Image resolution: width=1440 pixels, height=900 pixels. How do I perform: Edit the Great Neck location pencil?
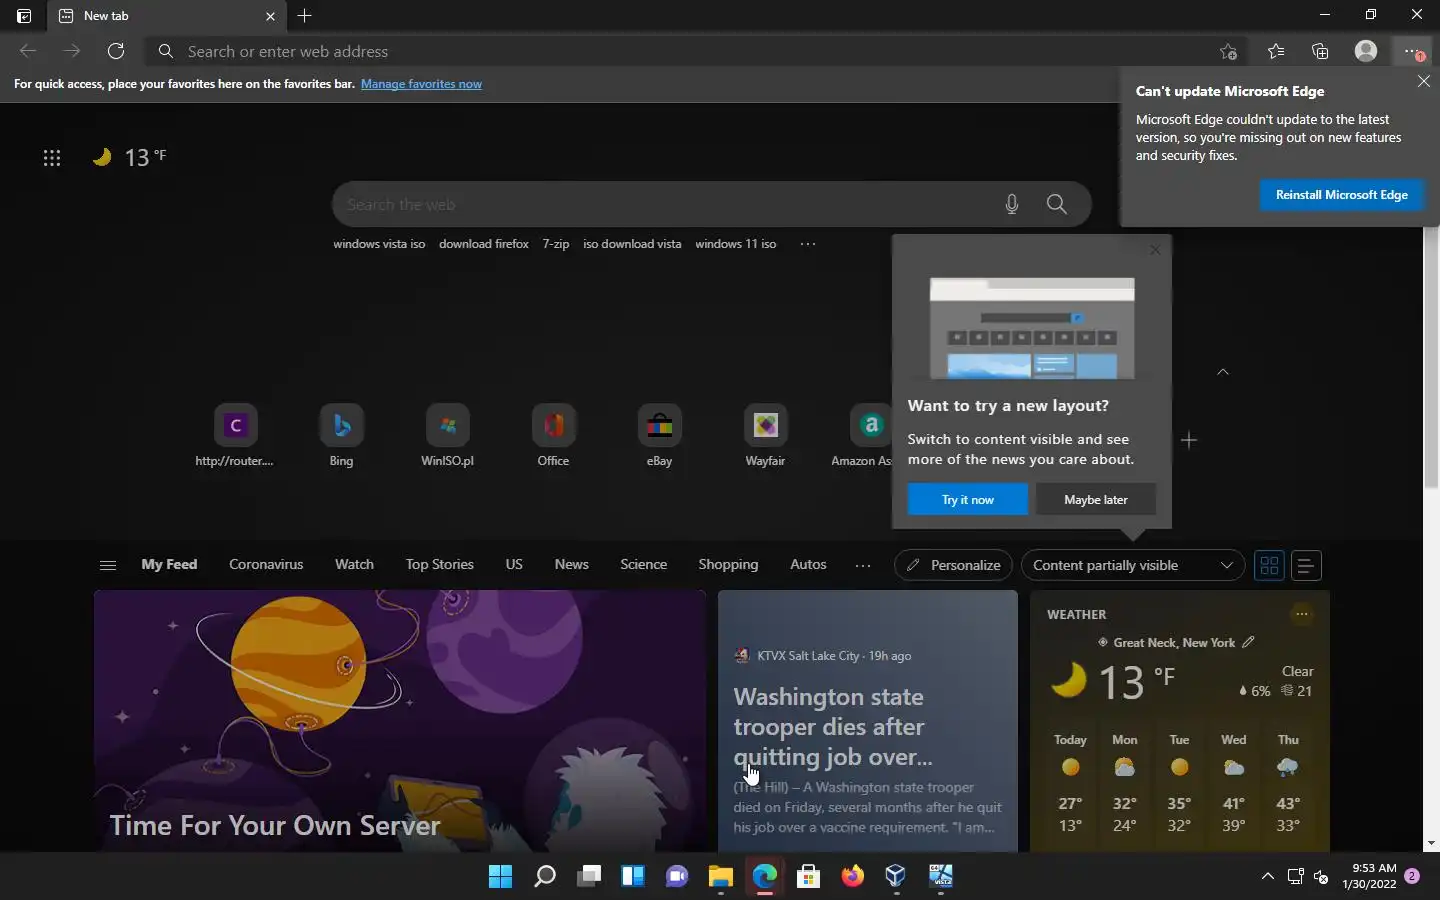click(x=1248, y=642)
